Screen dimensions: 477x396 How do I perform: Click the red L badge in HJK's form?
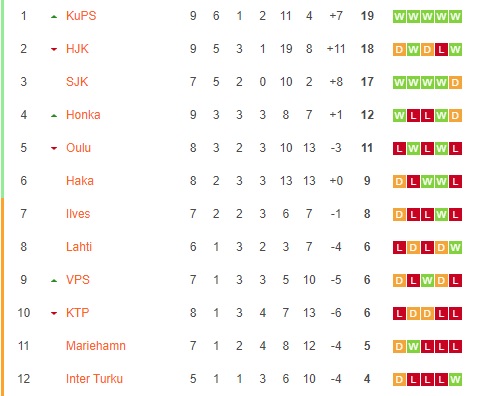[x=441, y=50]
